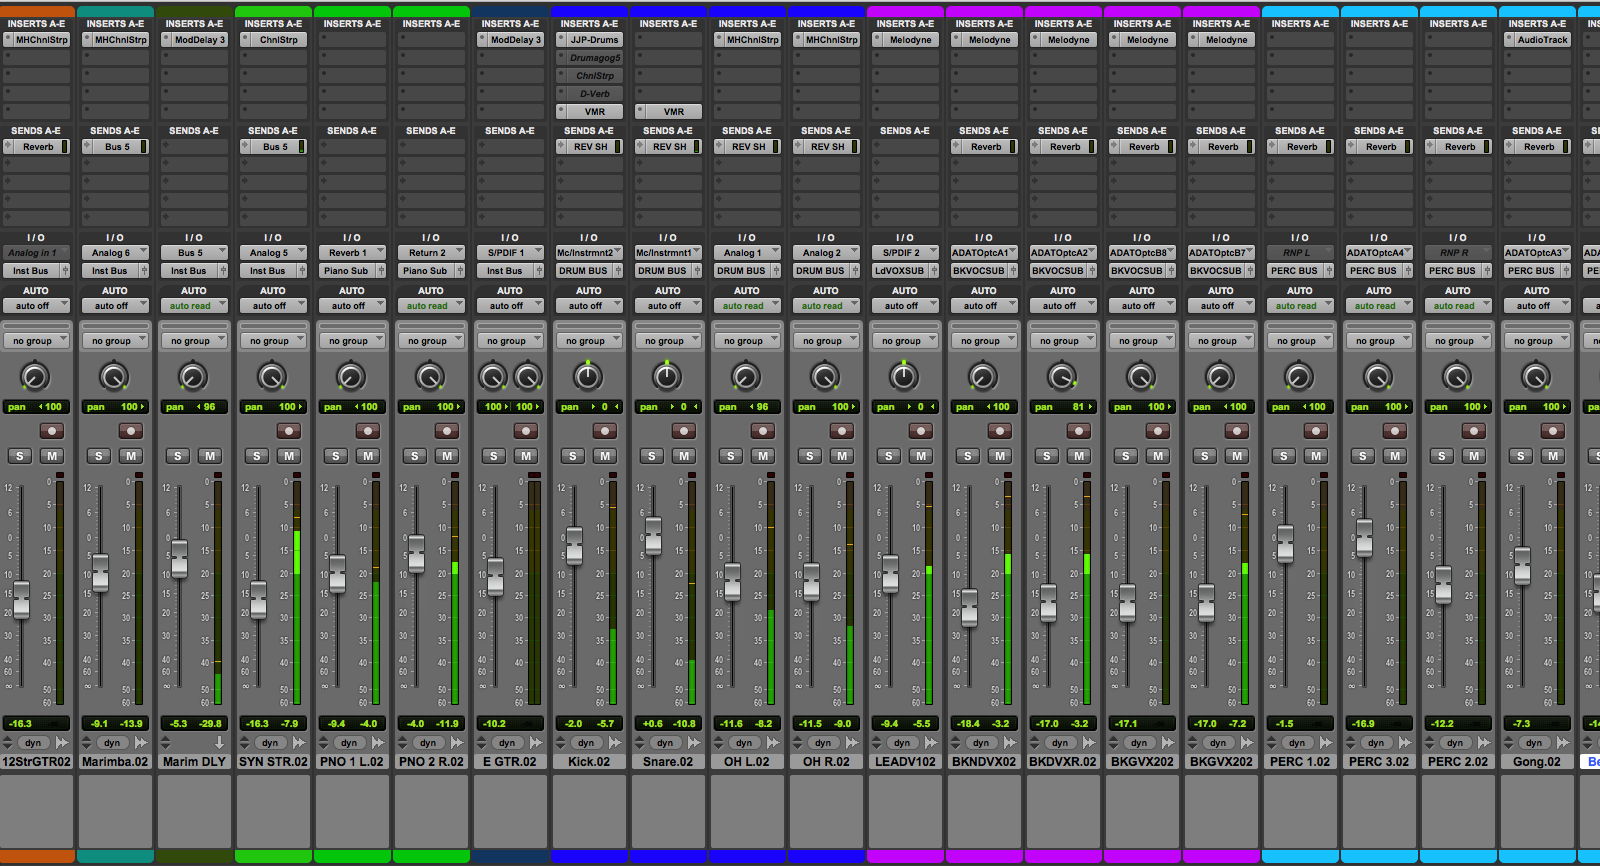Solo the PNO 1 L.02 track
The height and width of the screenshot is (866, 1600).
tap(335, 456)
